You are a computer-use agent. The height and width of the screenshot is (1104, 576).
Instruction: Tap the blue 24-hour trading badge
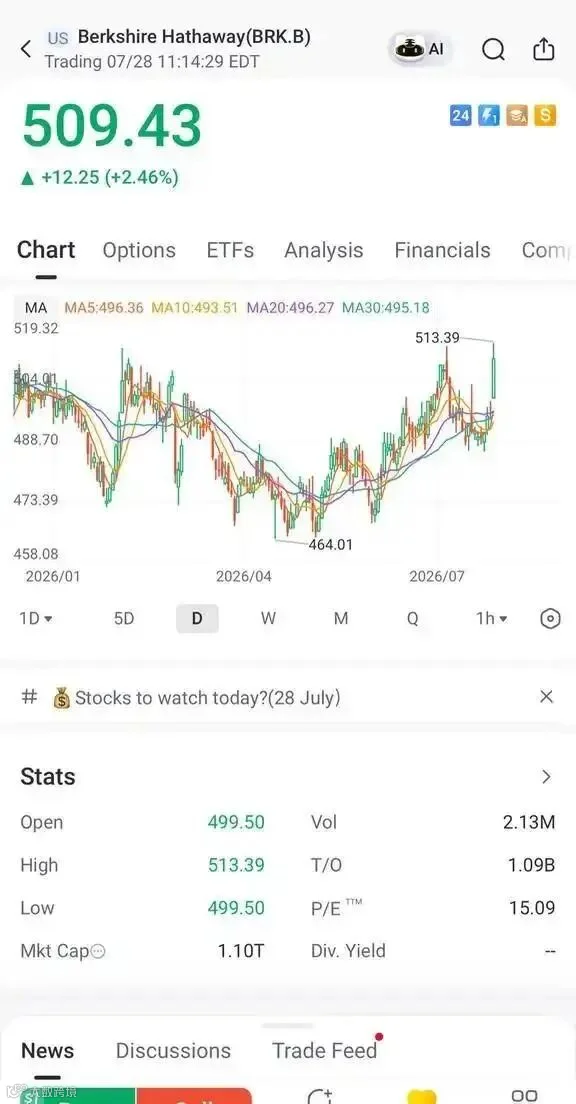460,115
